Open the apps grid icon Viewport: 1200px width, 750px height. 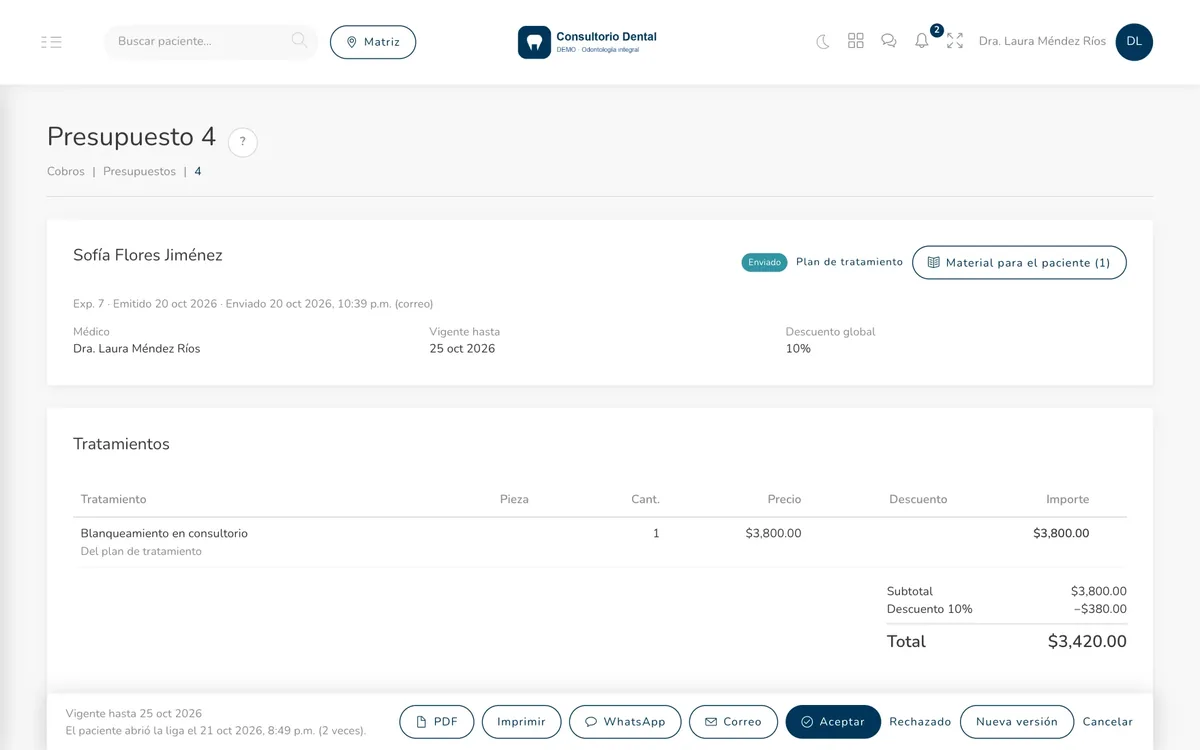[856, 41]
